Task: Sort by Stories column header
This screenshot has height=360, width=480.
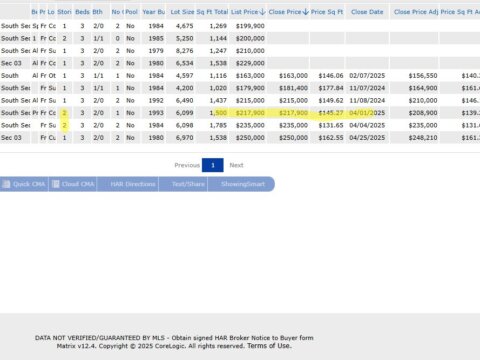Action: coord(64,12)
